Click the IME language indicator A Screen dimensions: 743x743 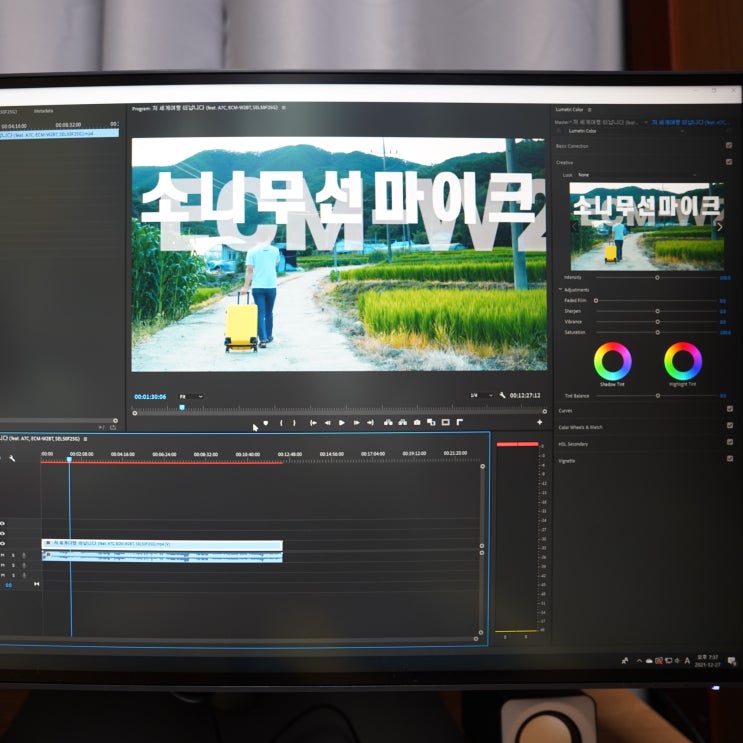(x=687, y=661)
